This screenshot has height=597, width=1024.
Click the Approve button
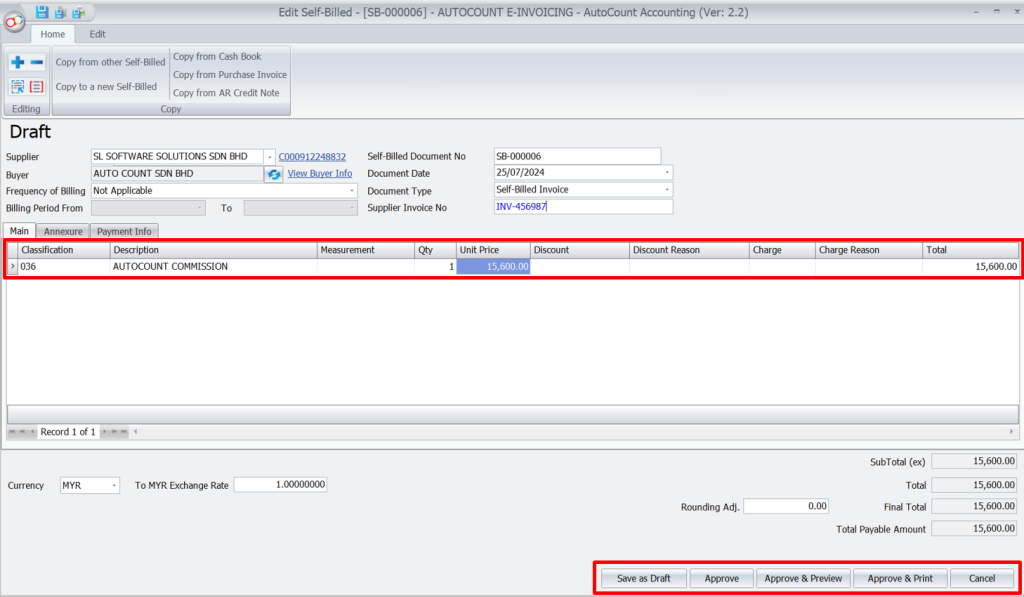[722, 578]
